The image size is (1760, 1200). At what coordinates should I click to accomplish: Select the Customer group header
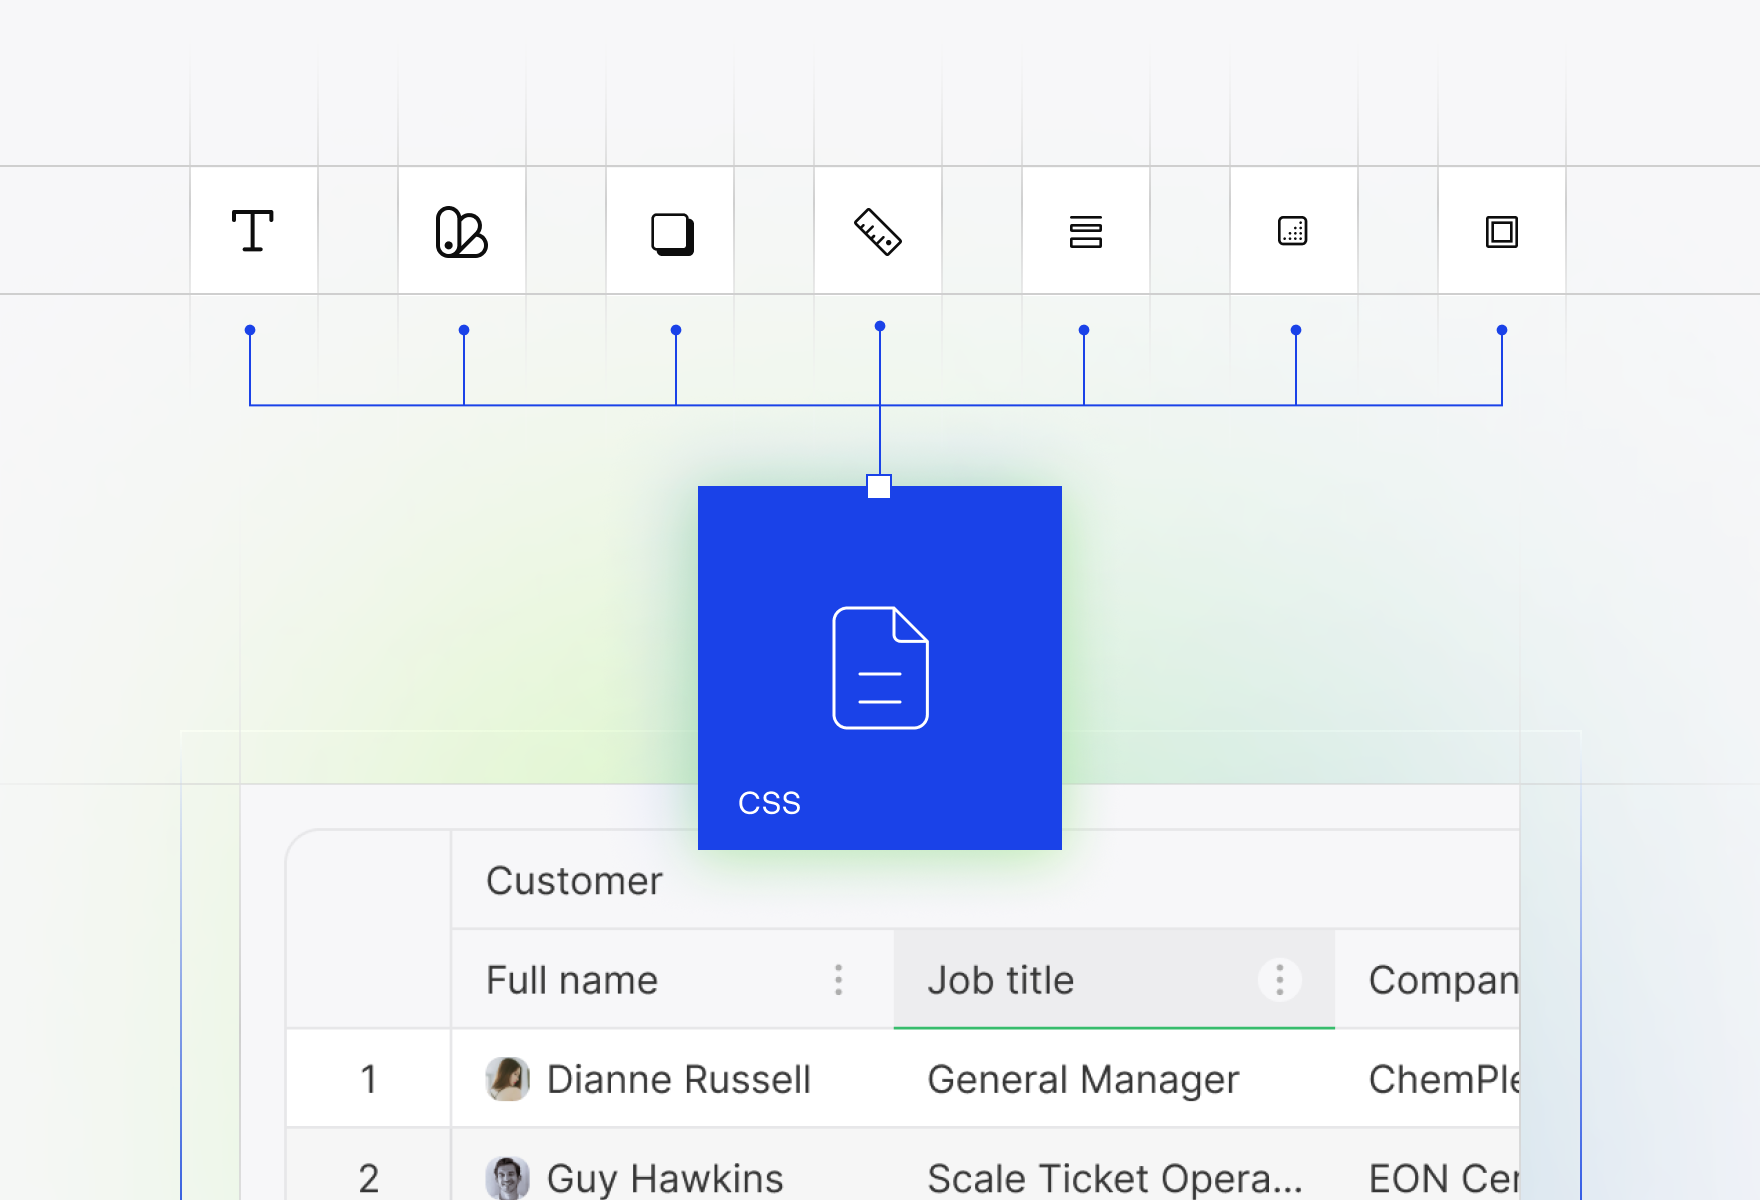[574, 881]
